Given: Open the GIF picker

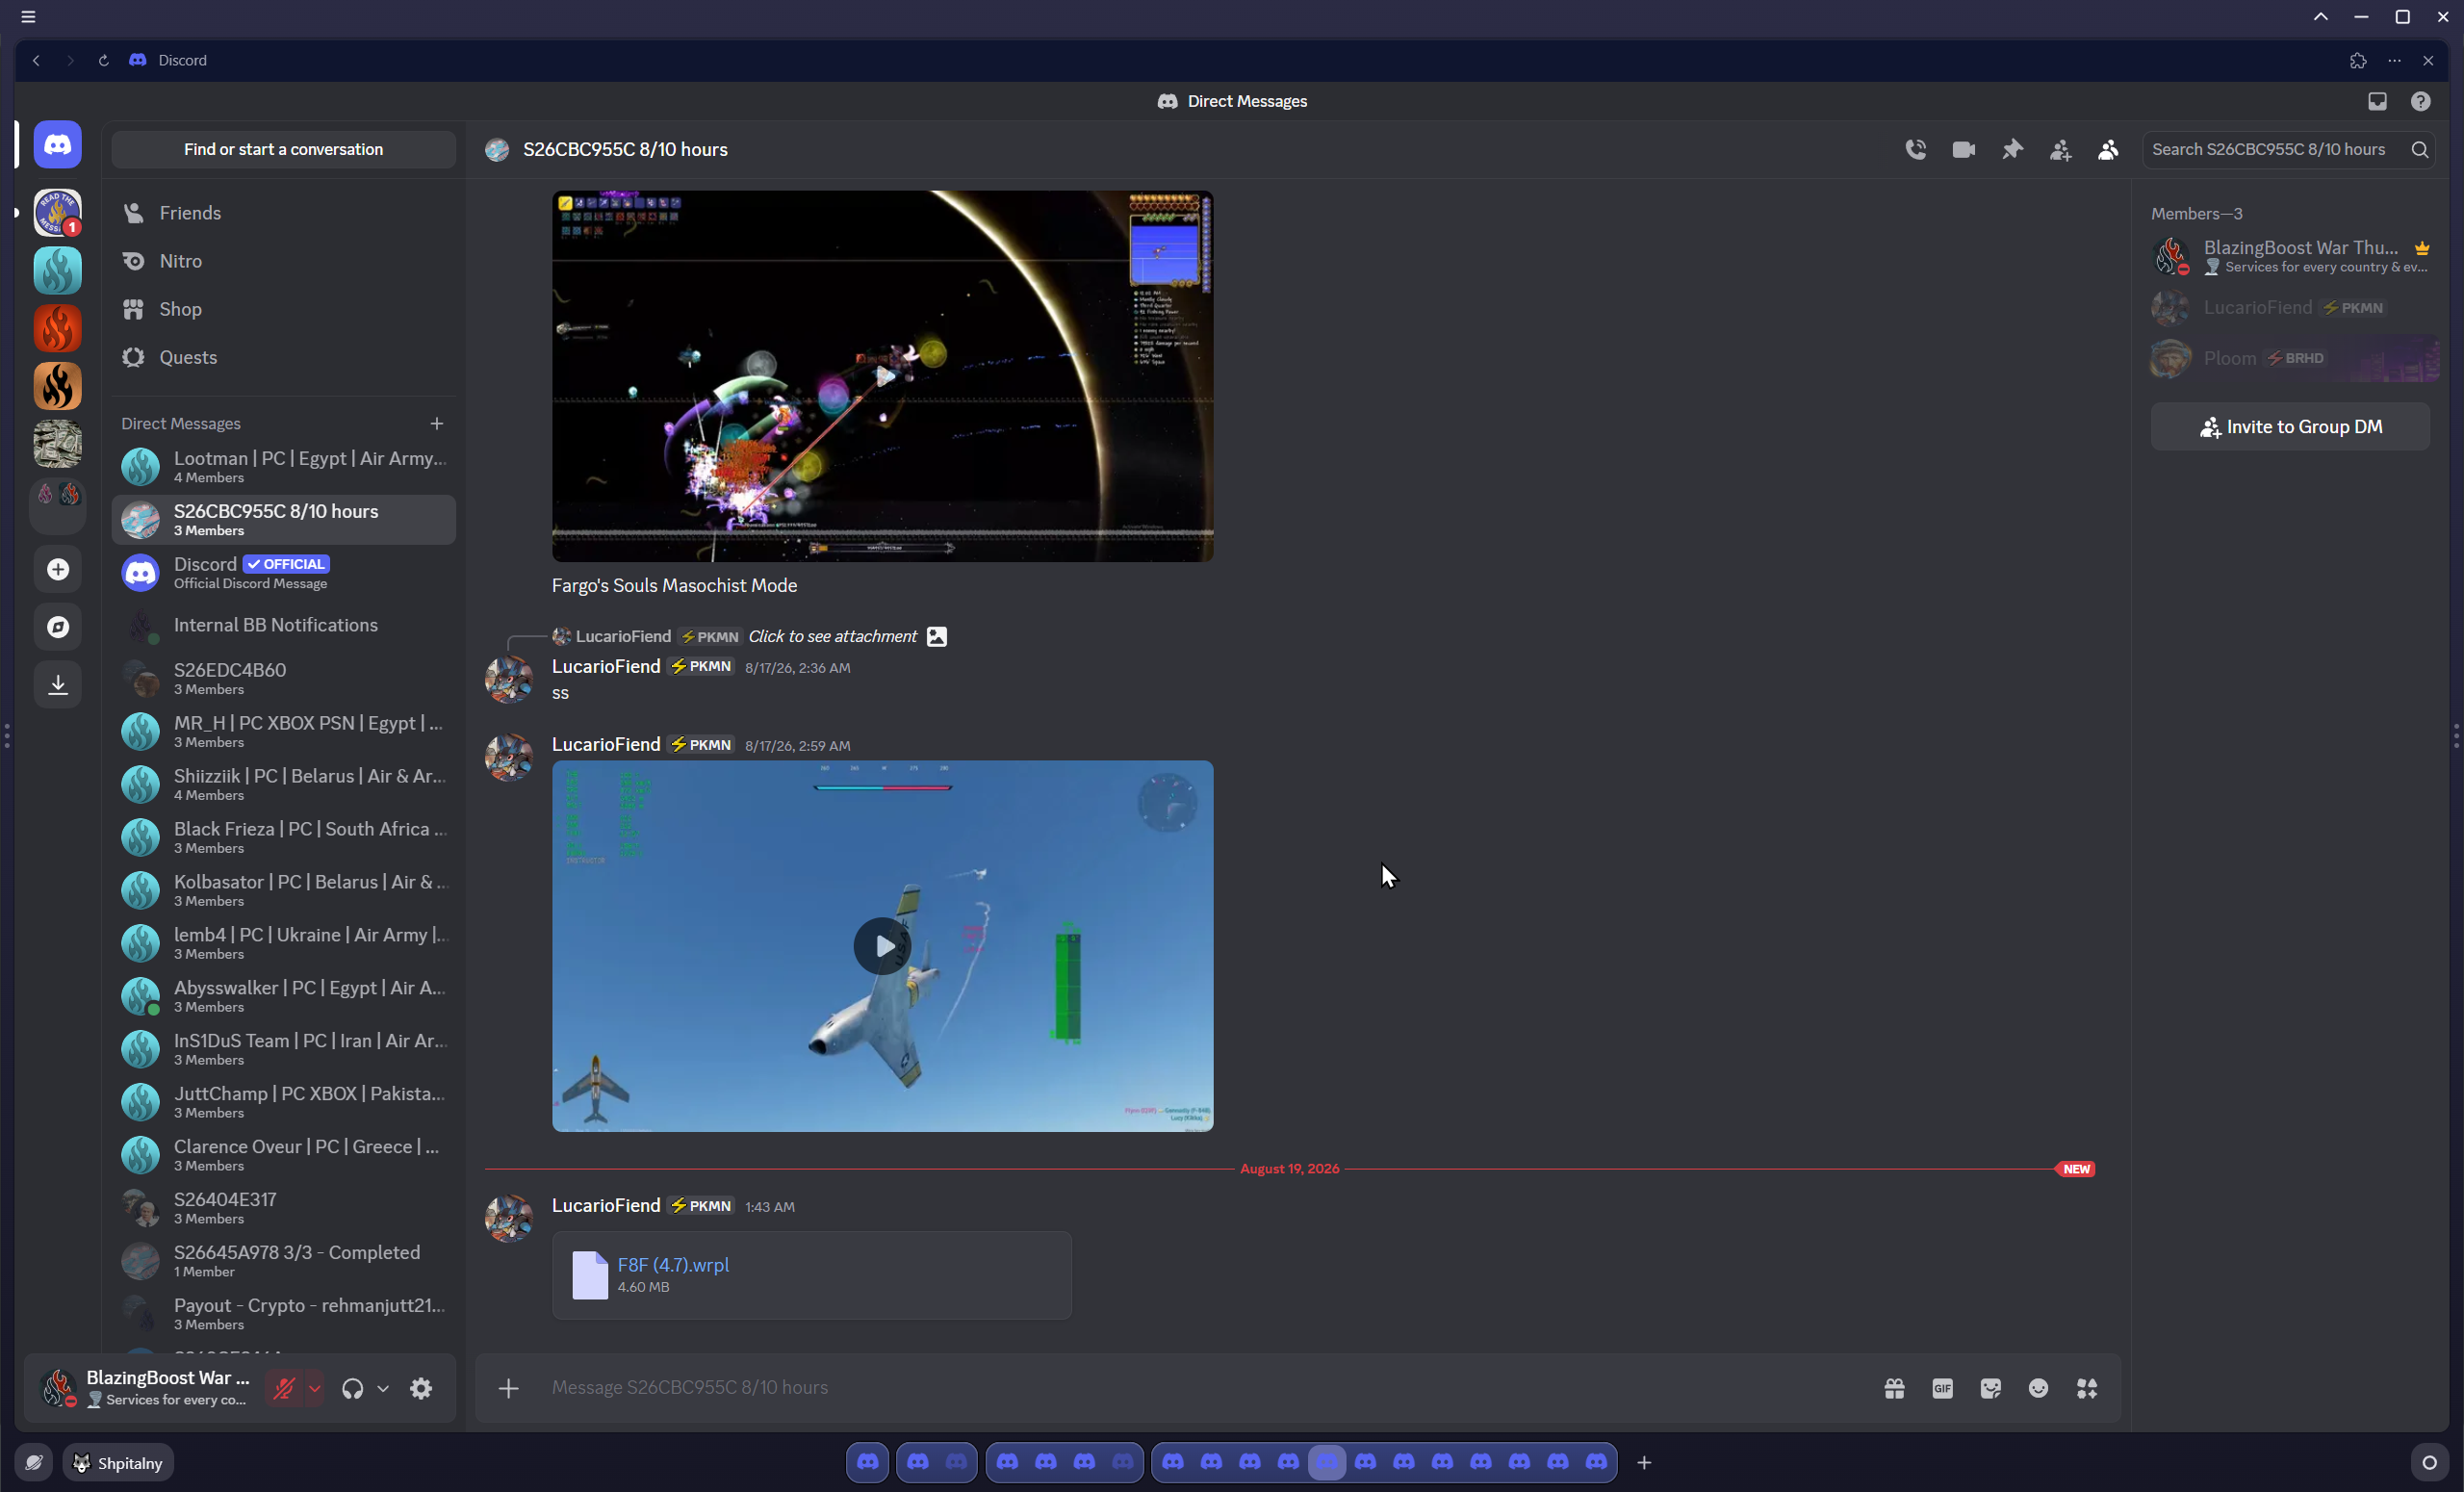Looking at the screenshot, I should pos(1942,1388).
